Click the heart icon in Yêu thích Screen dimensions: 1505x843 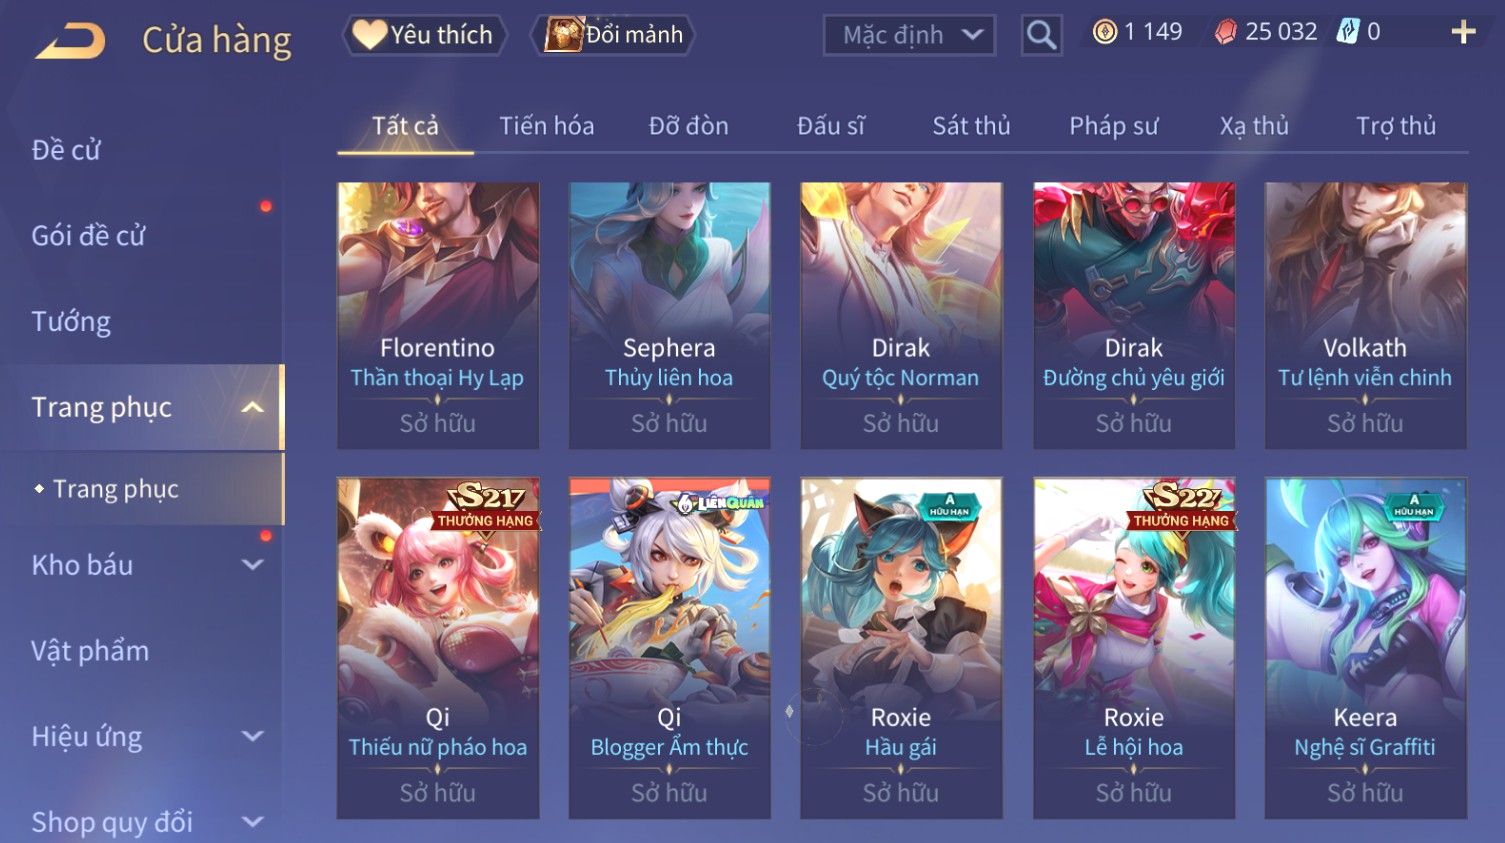(x=369, y=35)
